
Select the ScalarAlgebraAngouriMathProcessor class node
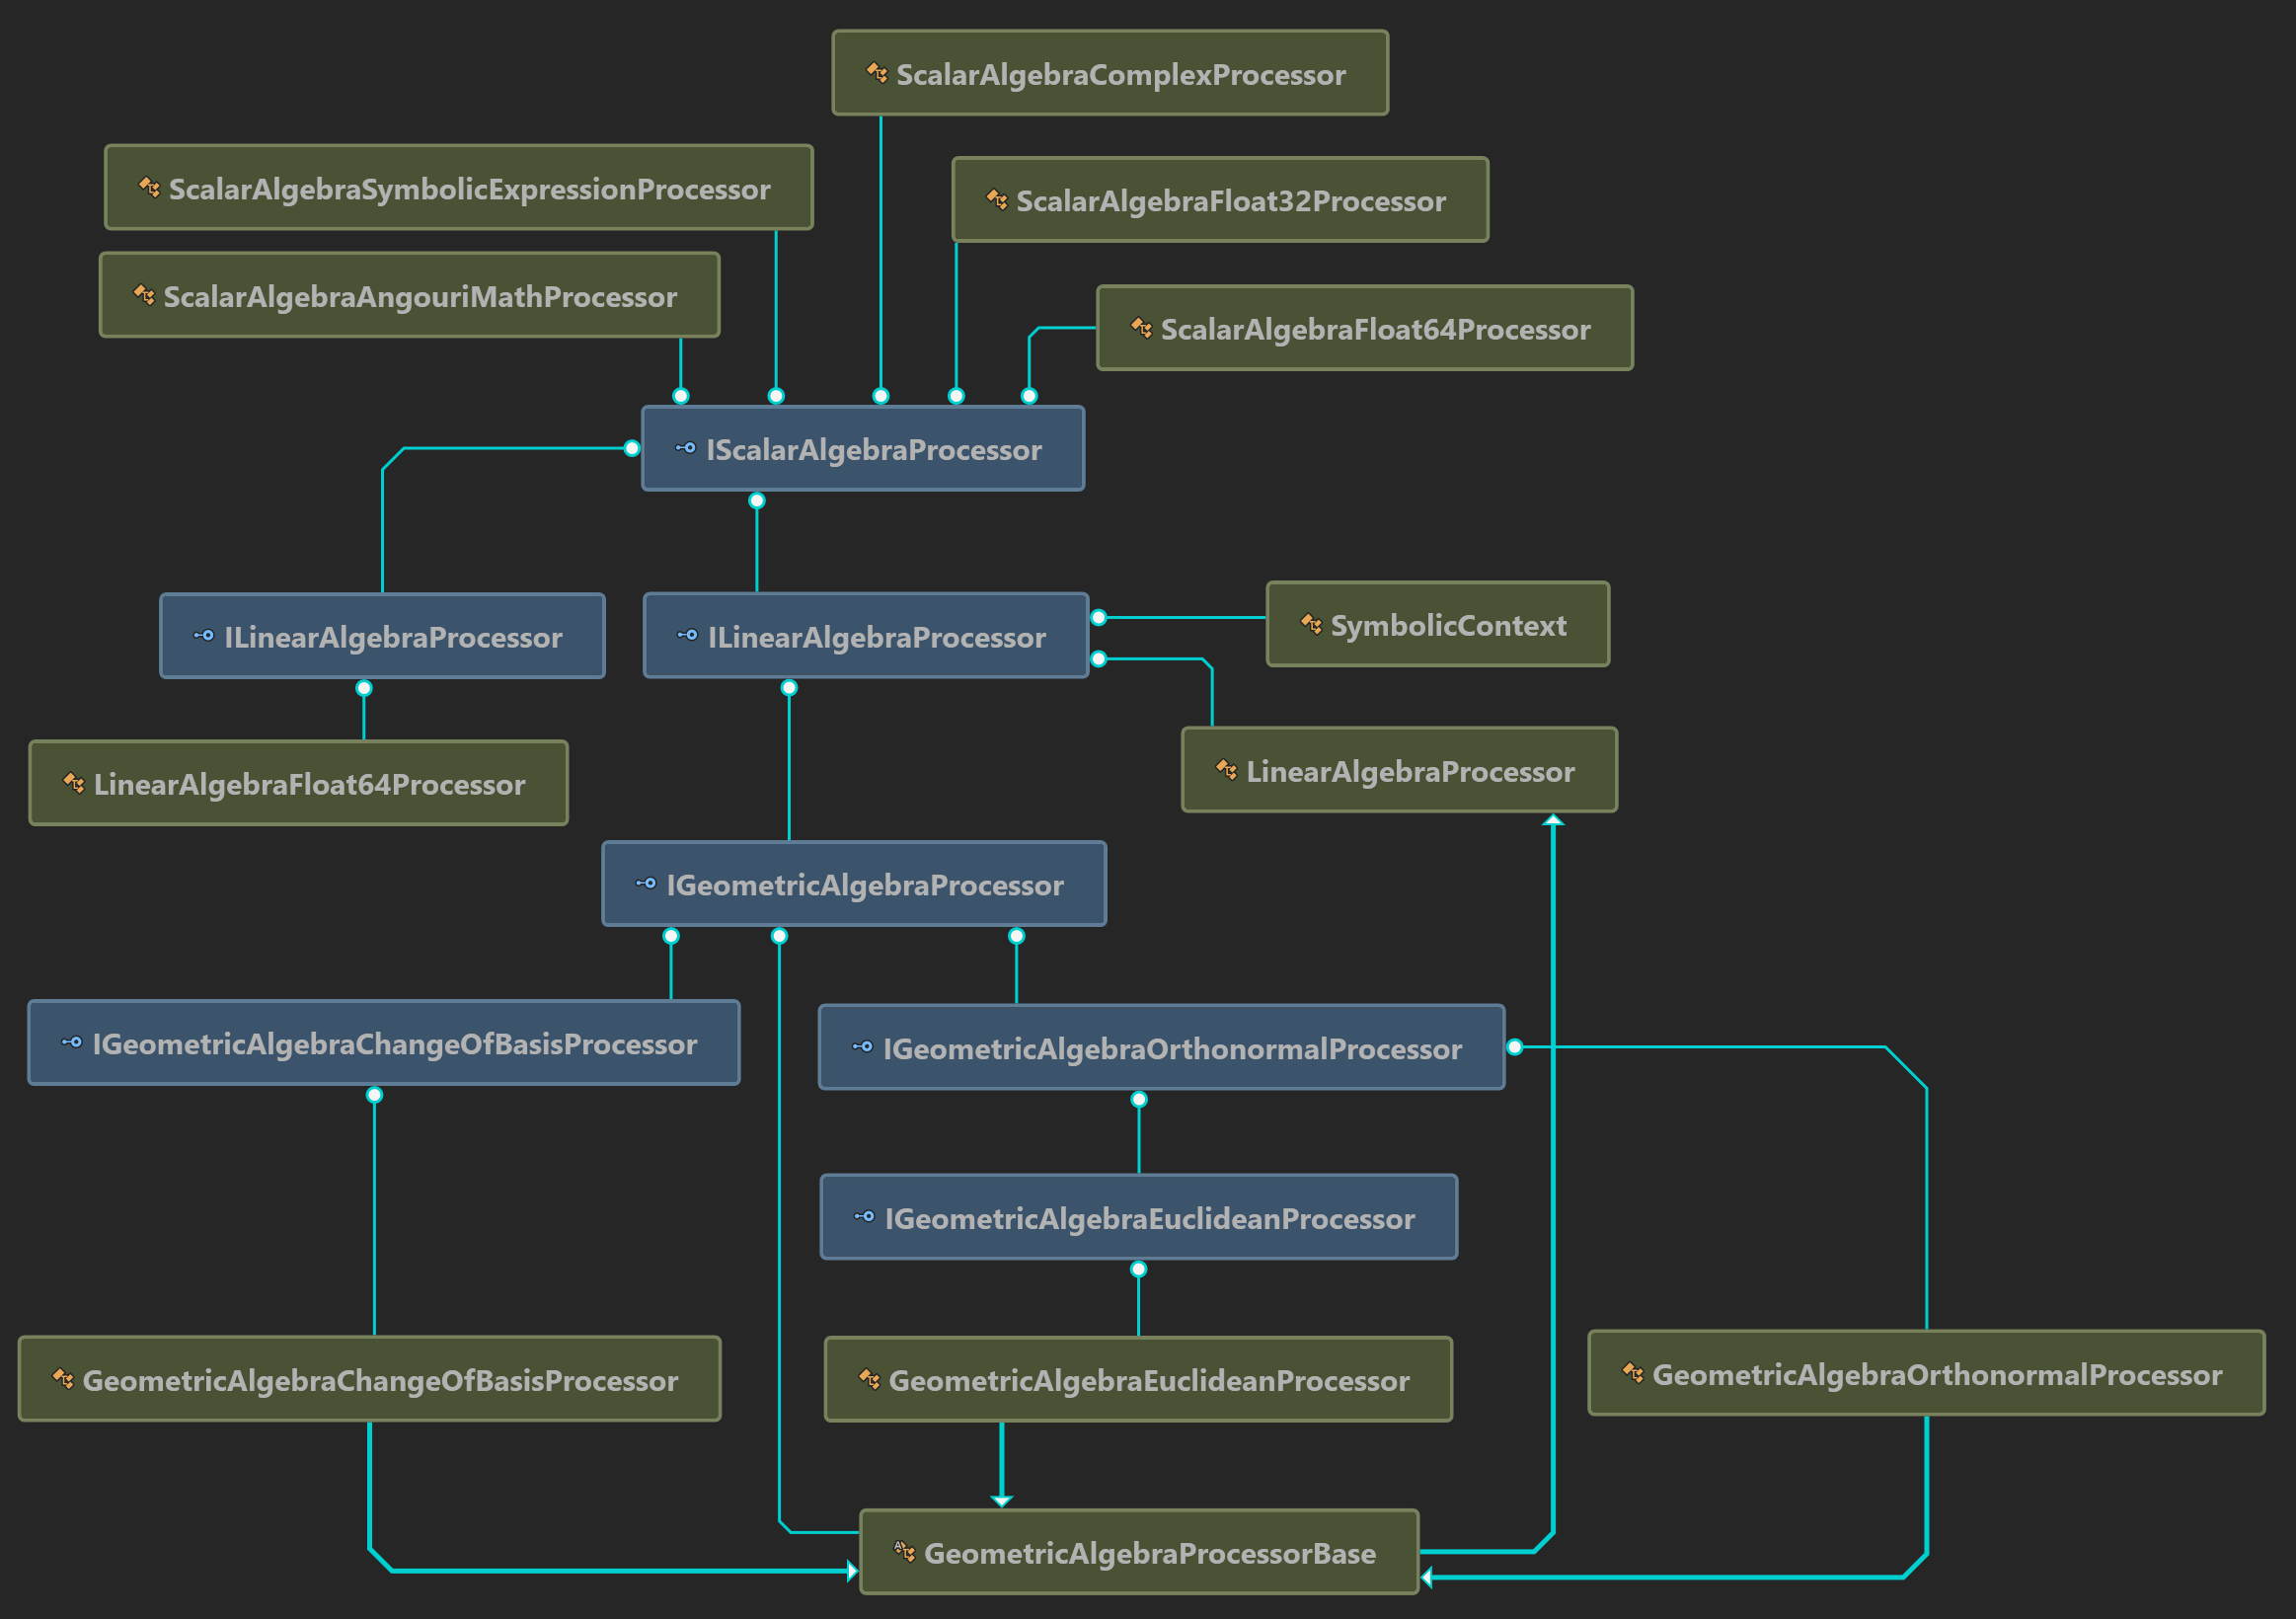point(409,296)
